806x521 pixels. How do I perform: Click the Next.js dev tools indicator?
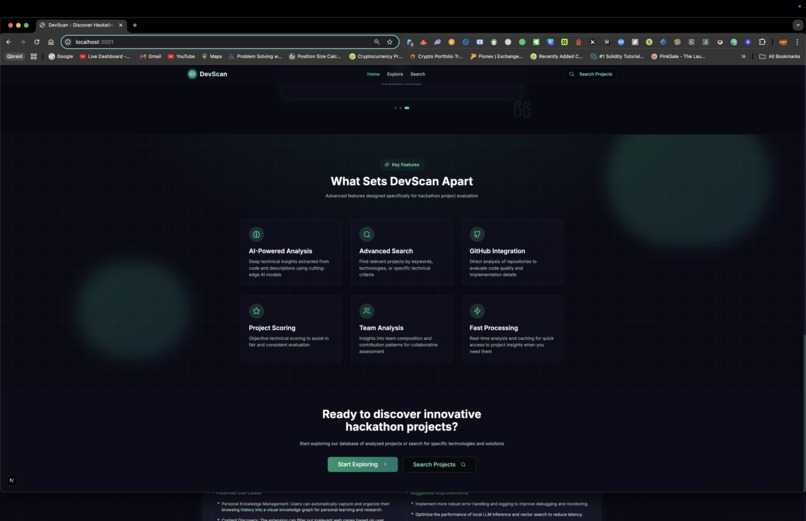pos(12,480)
